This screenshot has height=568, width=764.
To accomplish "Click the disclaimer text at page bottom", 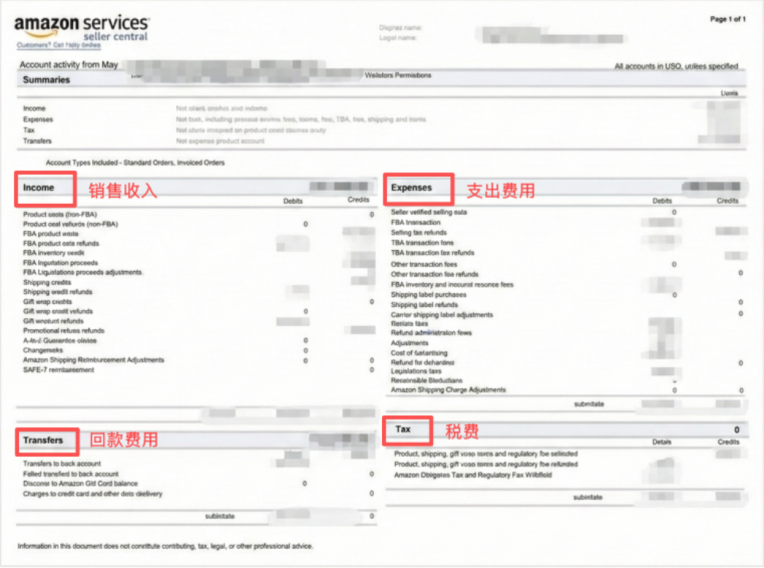I will click(165, 546).
